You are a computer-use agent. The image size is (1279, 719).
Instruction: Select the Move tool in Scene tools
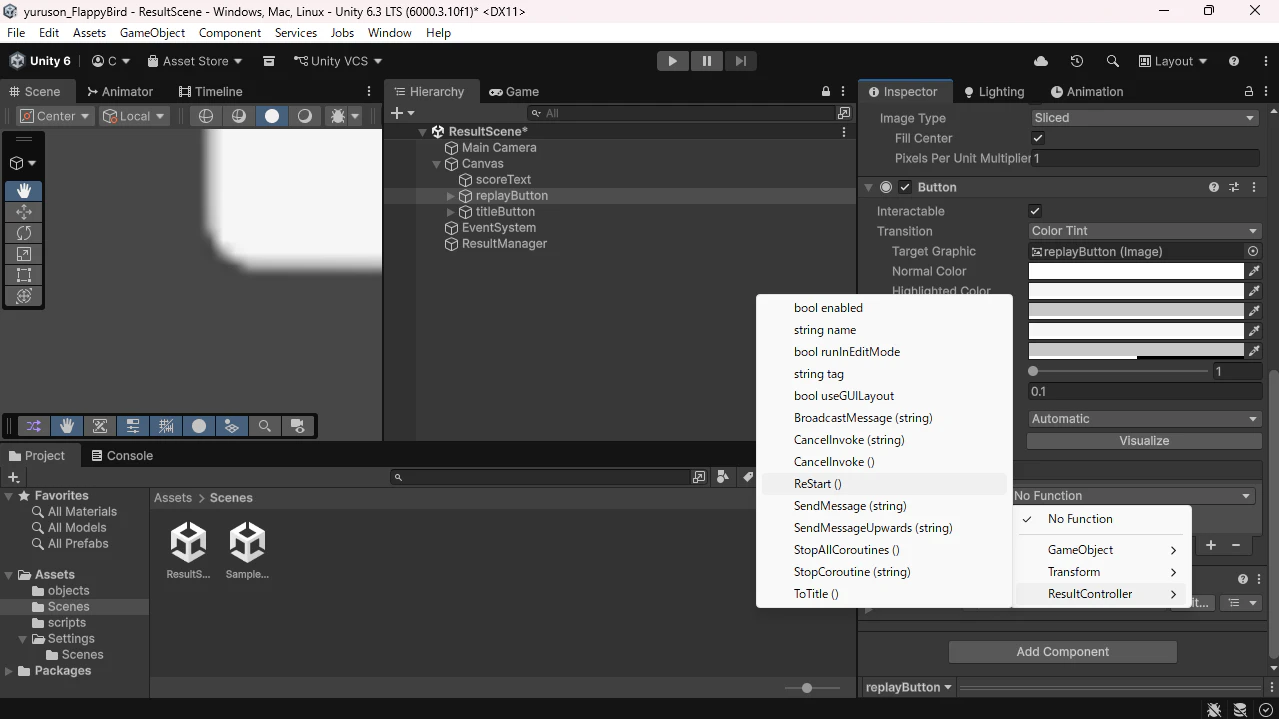tap(24, 211)
